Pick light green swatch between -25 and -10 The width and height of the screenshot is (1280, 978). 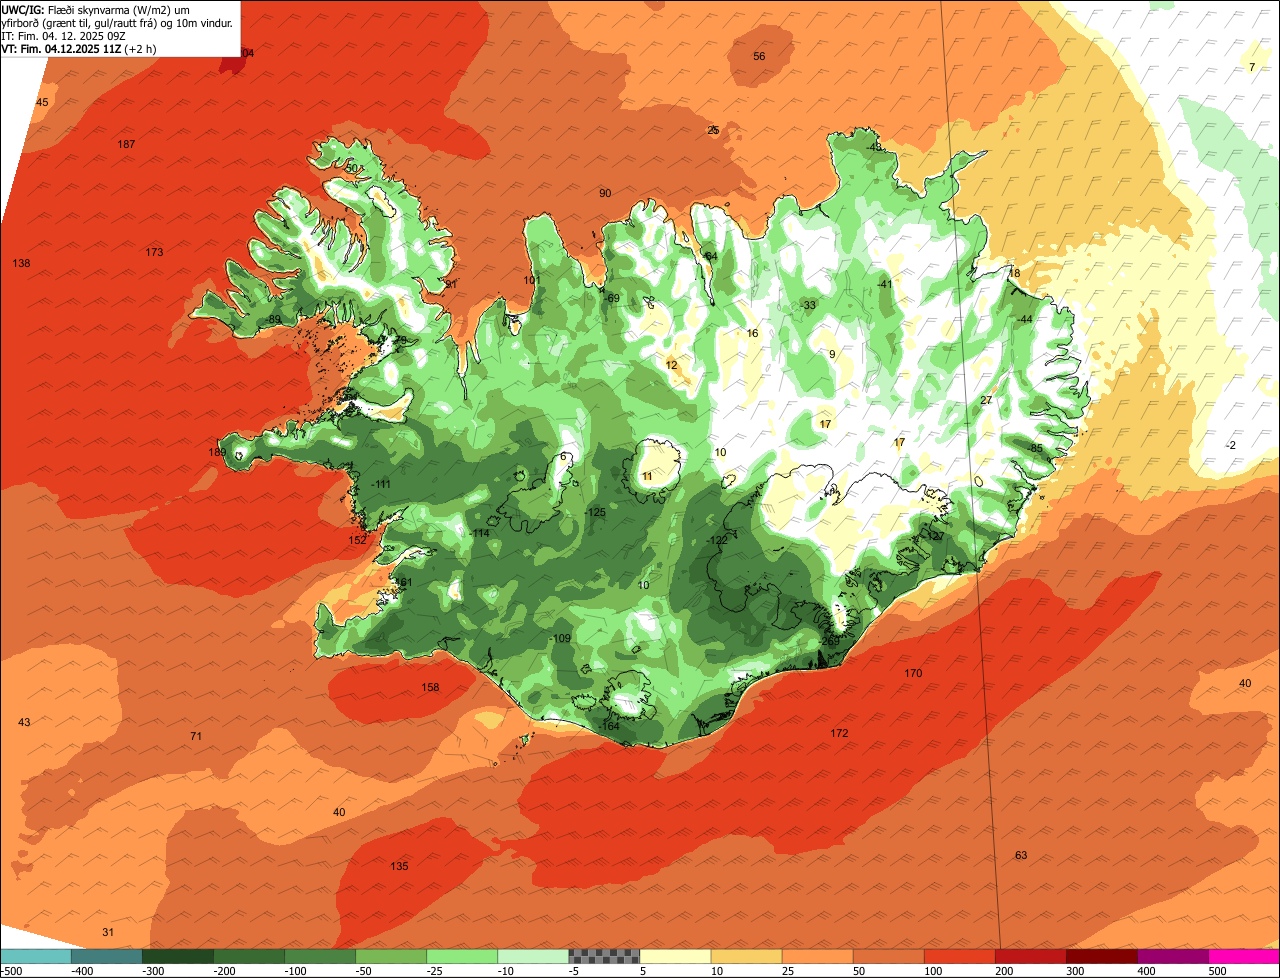pos(462,956)
